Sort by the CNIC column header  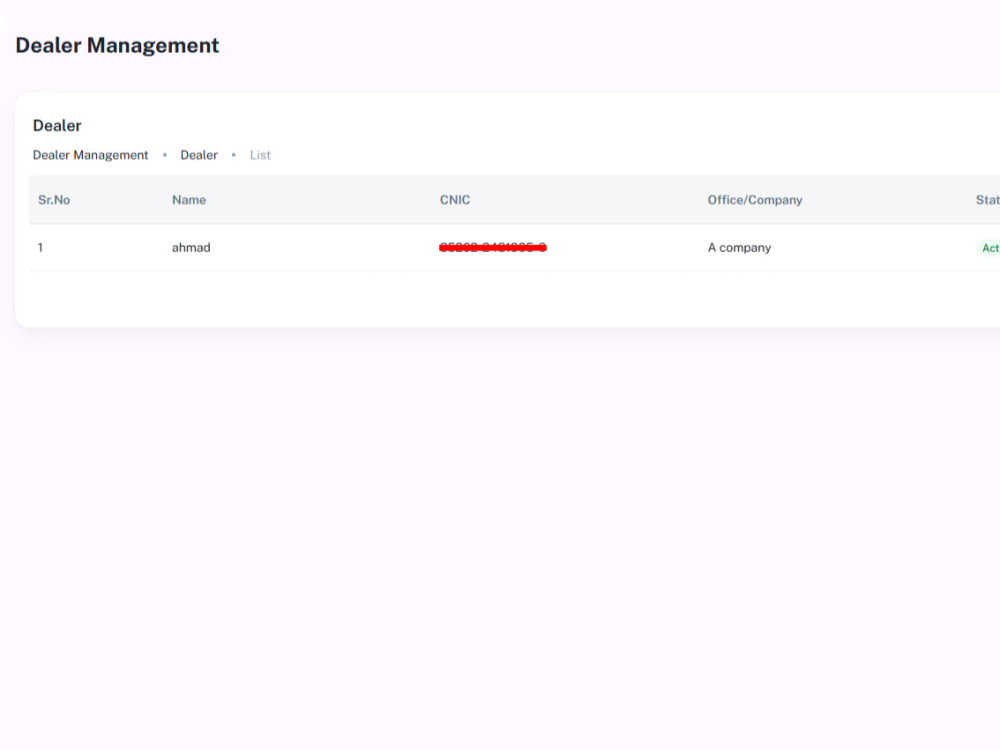click(455, 200)
